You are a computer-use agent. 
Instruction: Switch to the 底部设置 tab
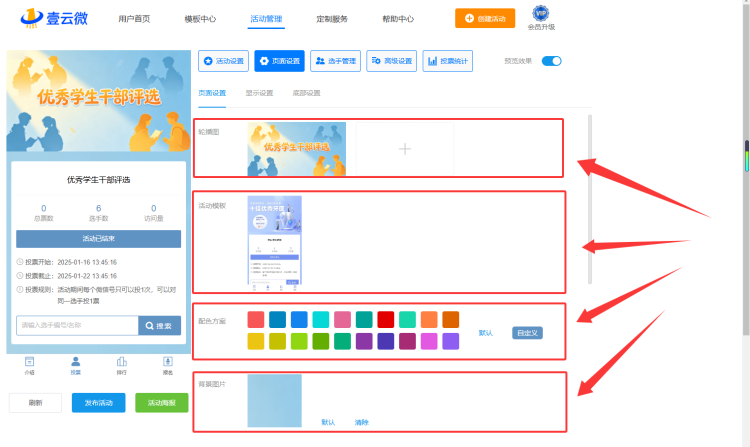tap(307, 93)
